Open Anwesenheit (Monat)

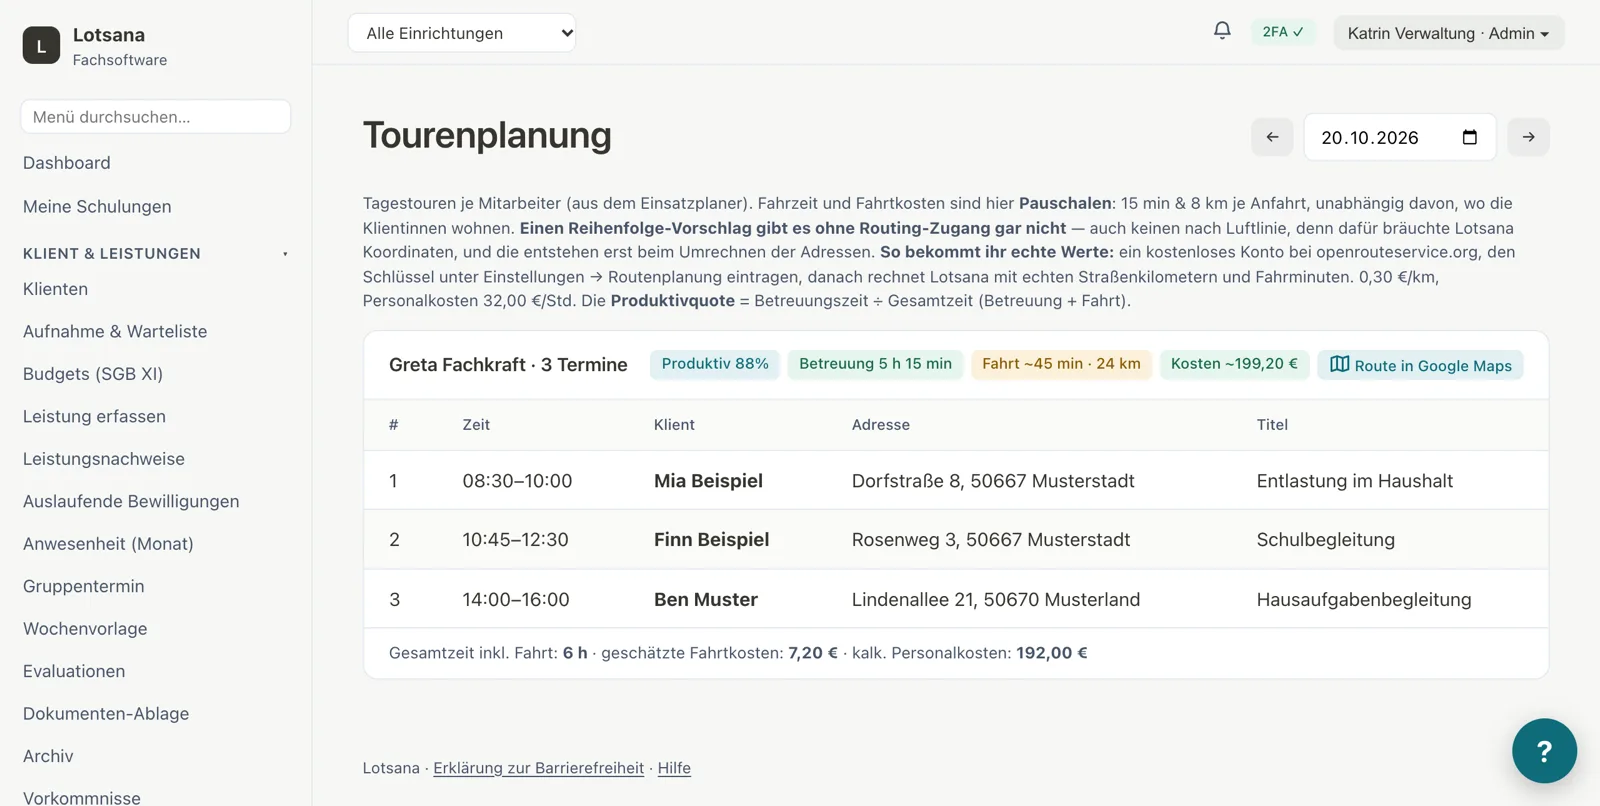[x=108, y=544]
